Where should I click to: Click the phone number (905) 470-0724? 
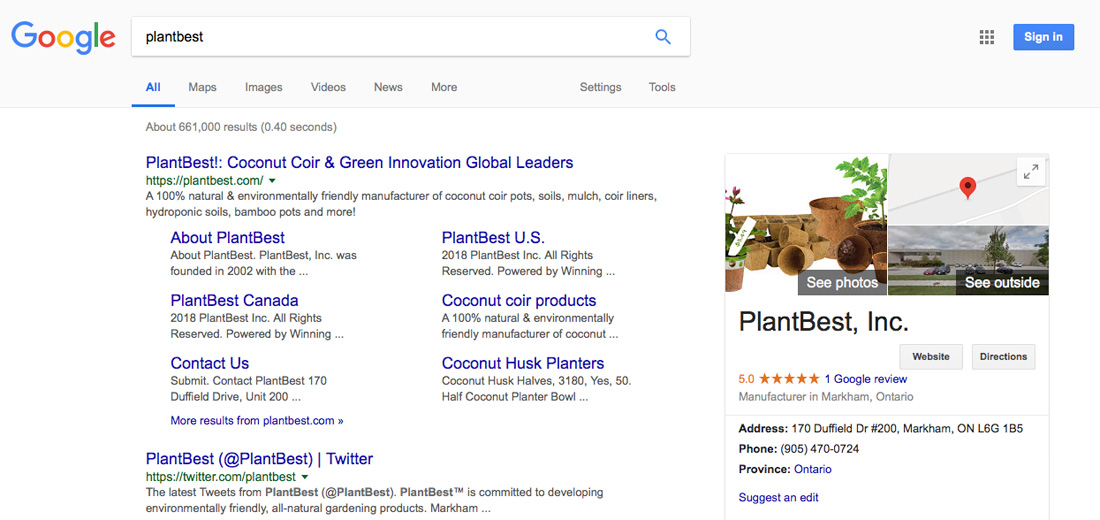click(819, 448)
